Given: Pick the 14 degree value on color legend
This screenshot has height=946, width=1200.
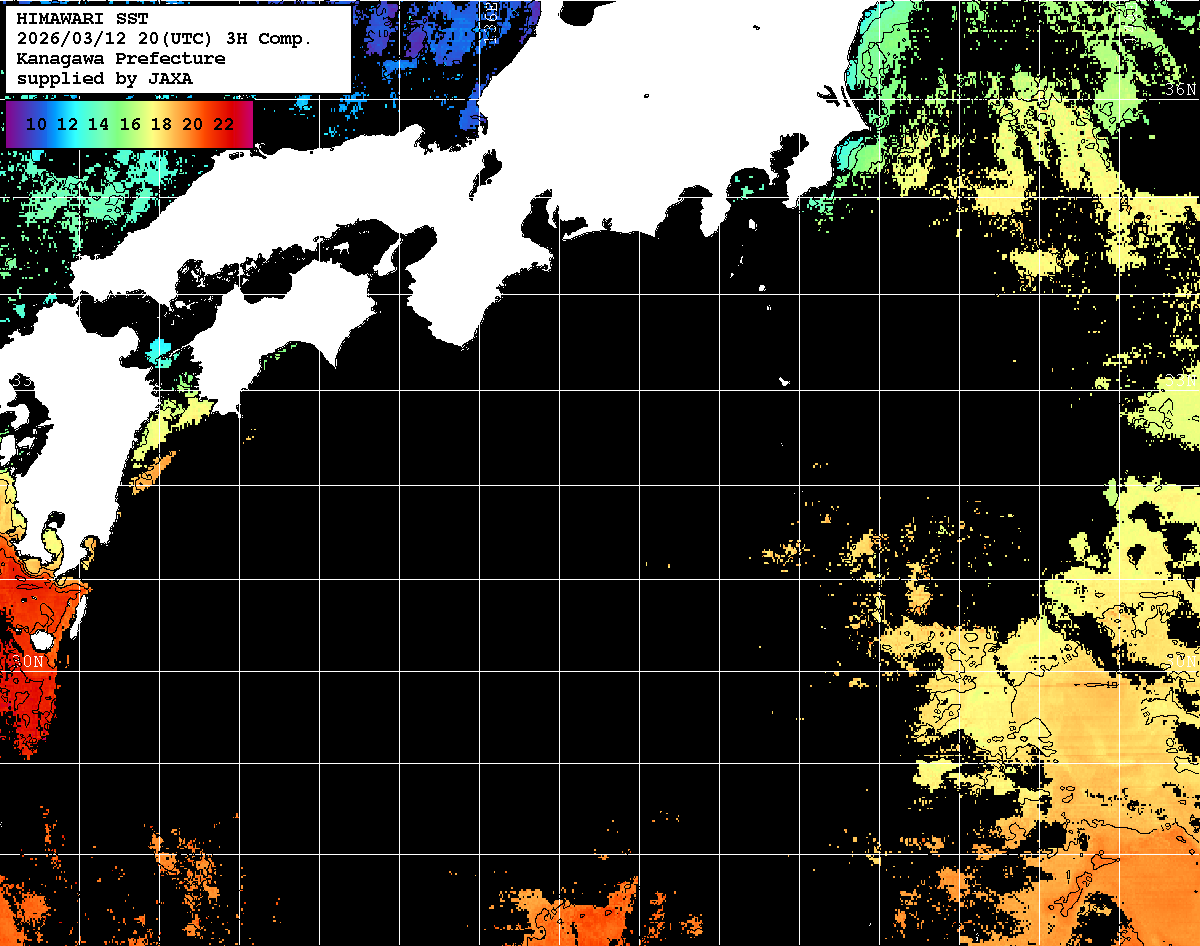Looking at the screenshot, I should pos(99,124).
